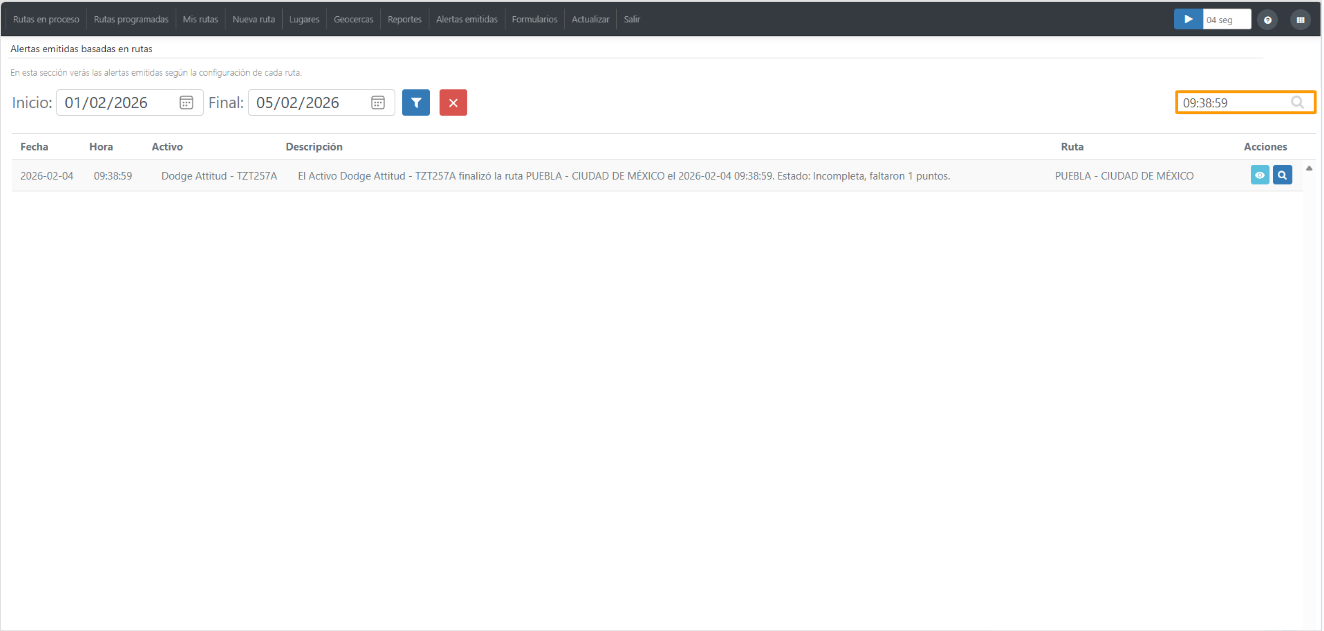Click the help question mark icon
The image size is (1324, 631).
click(x=1267, y=19)
